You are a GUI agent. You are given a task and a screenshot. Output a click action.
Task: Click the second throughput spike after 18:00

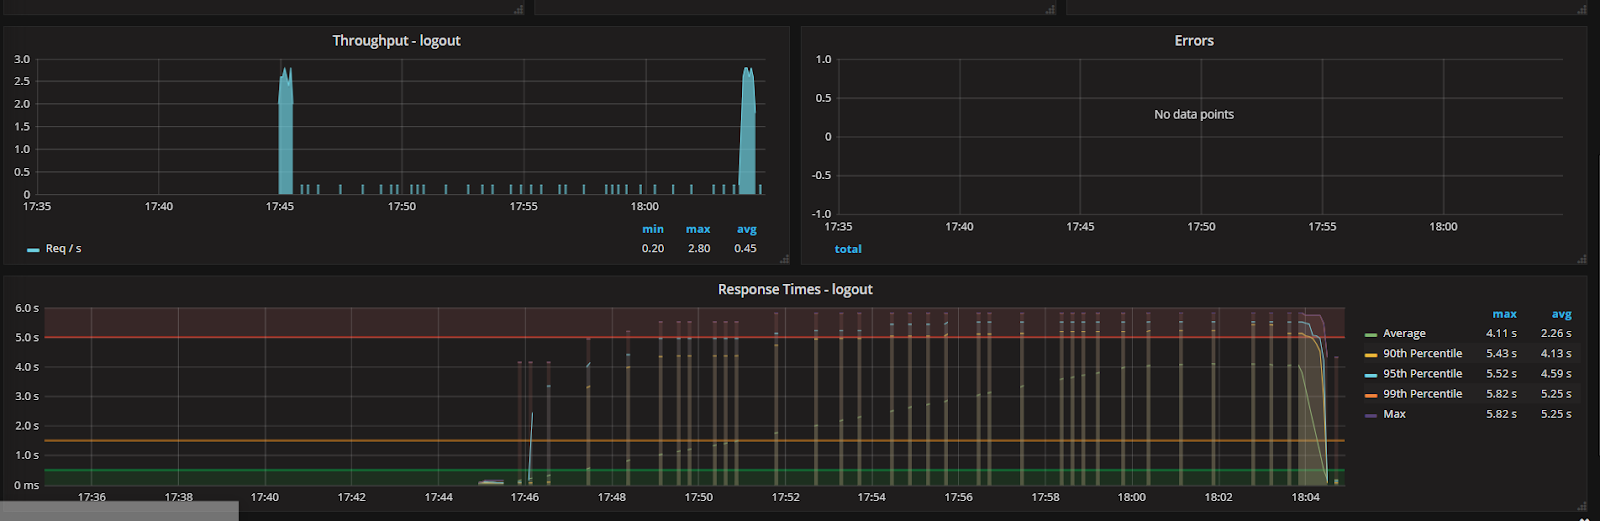point(747,131)
